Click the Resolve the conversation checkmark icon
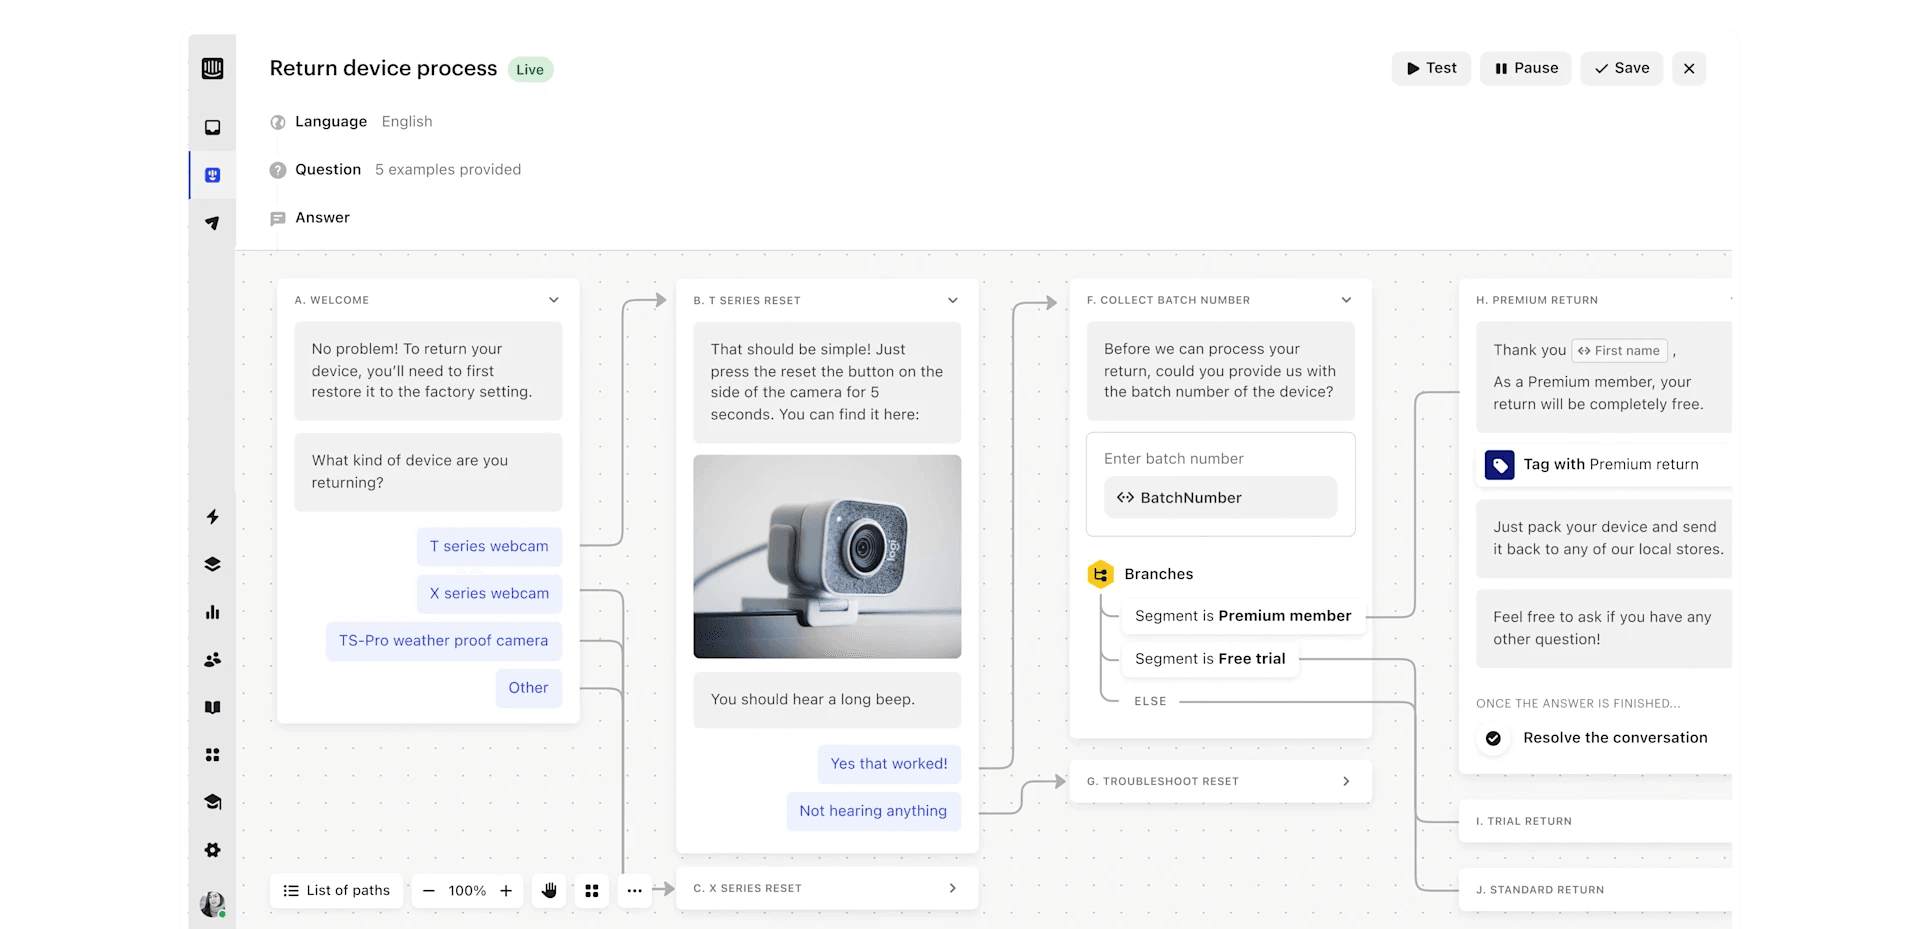1920x929 pixels. coord(1493,738)
